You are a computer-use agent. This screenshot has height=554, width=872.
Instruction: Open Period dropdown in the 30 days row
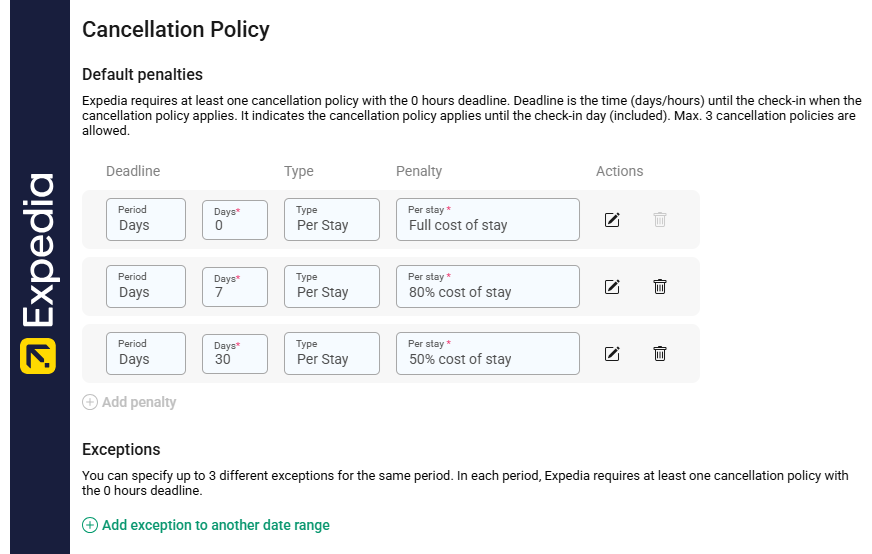[146, 353]
